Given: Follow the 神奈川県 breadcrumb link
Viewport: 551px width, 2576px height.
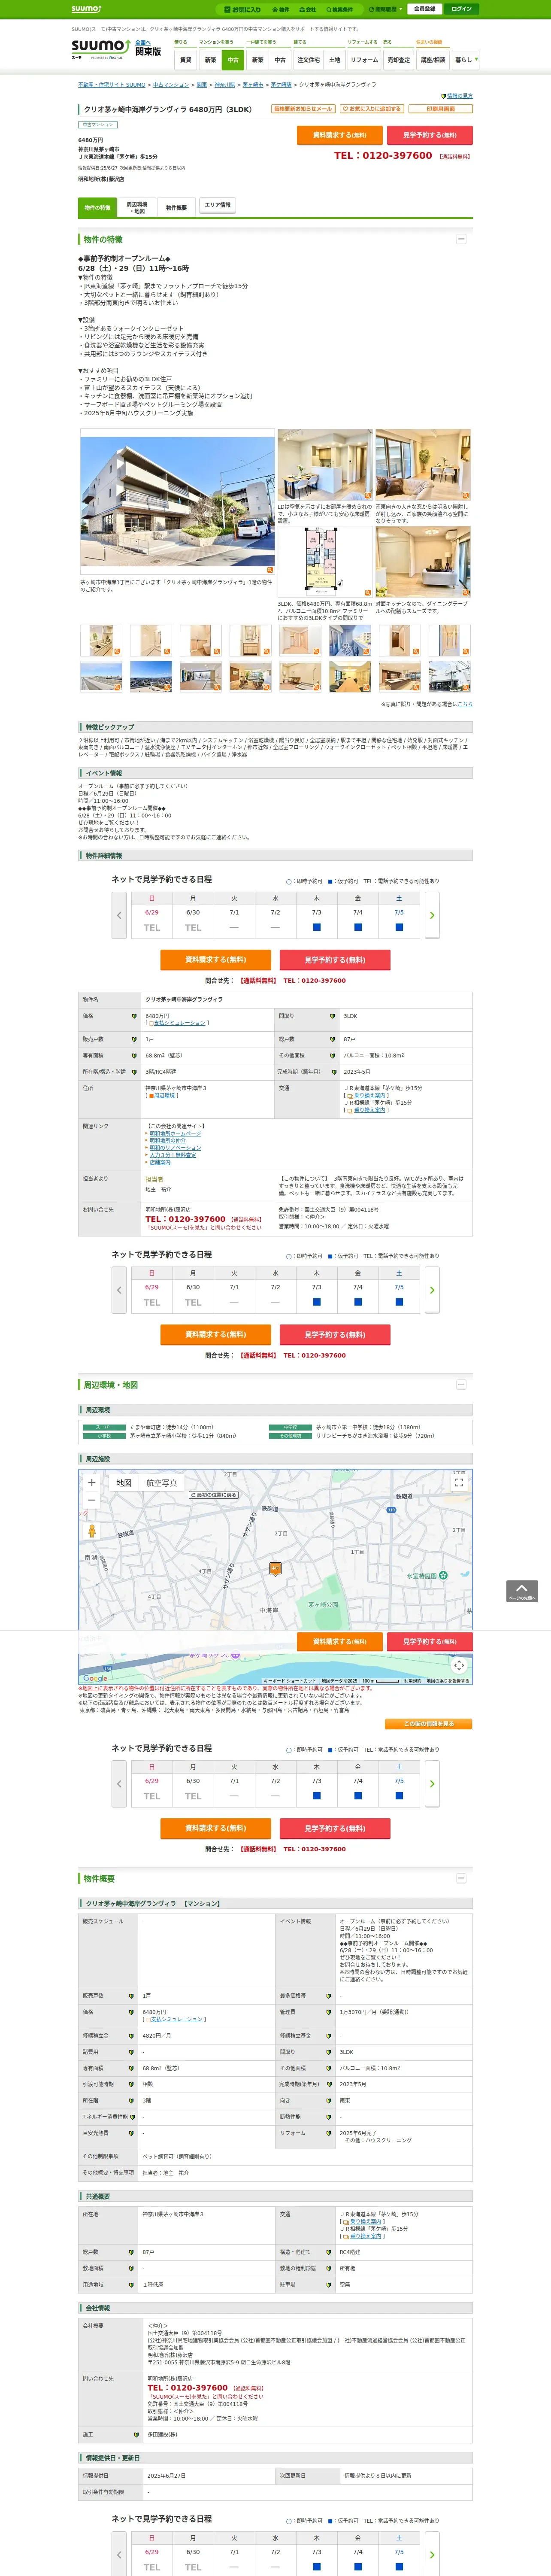Looking at the screenshot, I should [x=225, y=85].
